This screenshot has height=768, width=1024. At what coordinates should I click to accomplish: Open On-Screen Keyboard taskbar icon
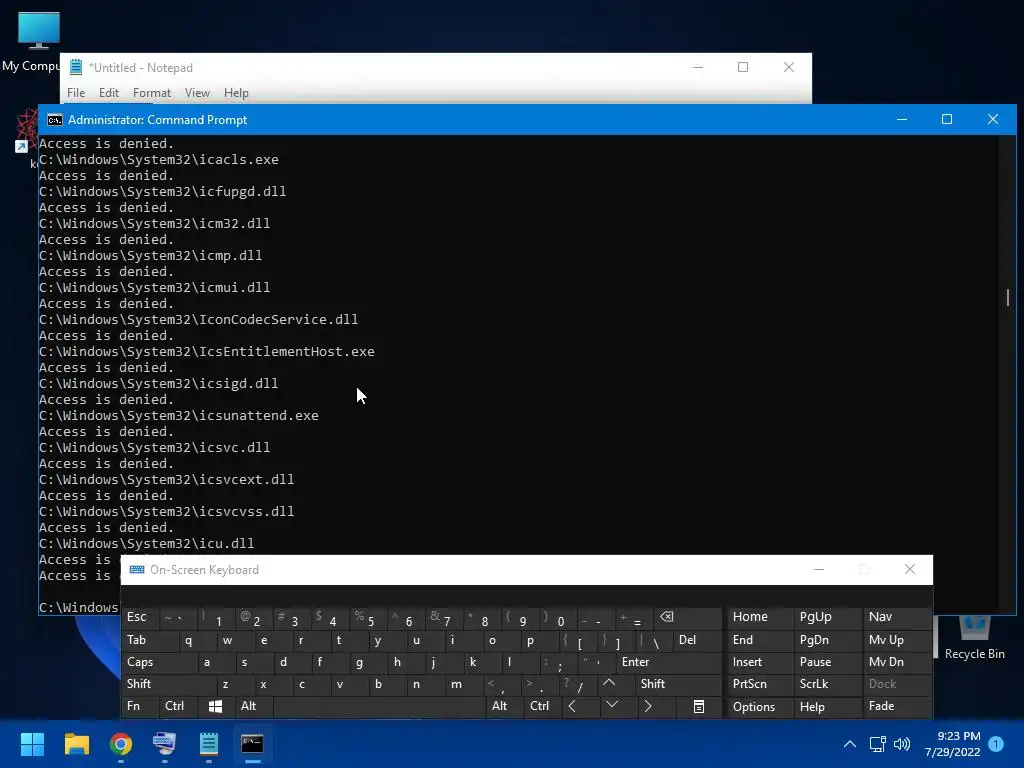point(165,743)
